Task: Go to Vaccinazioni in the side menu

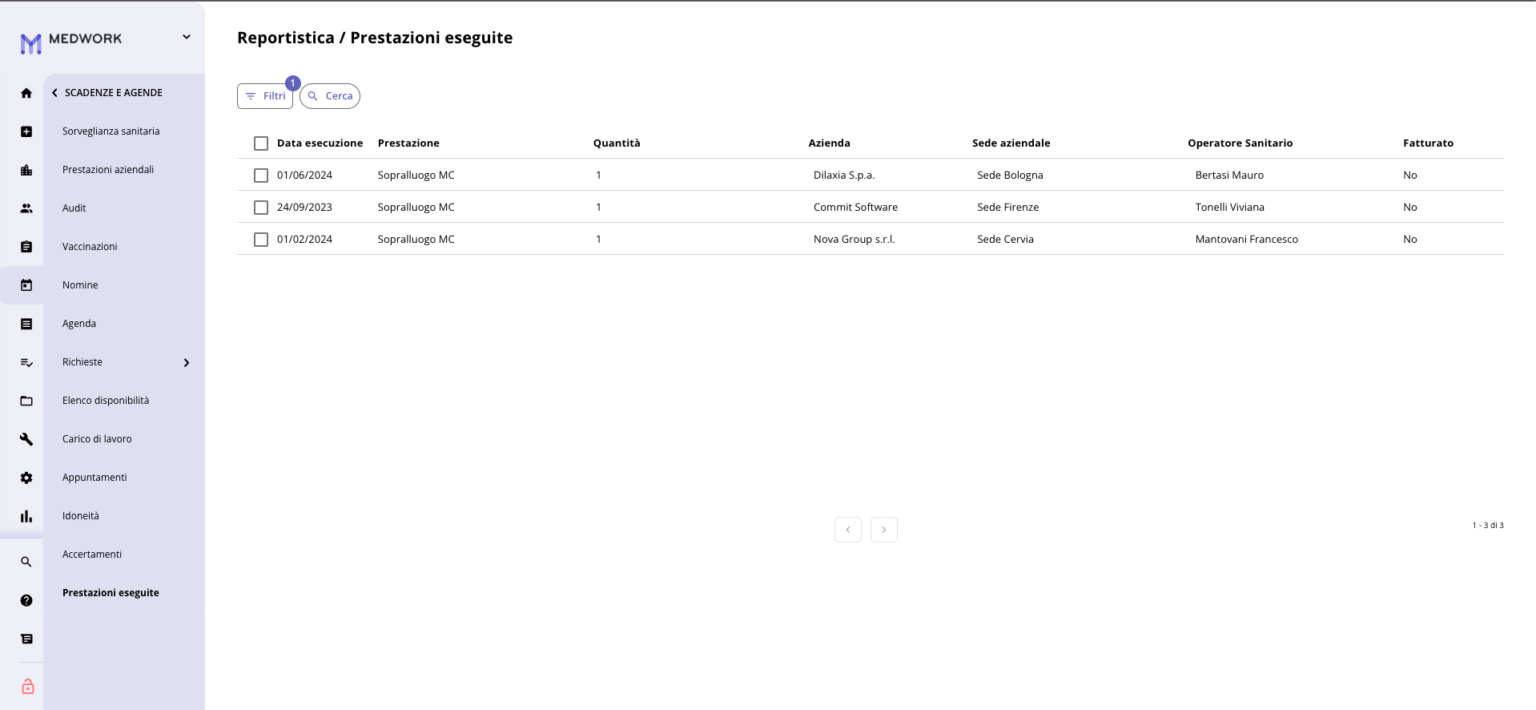Action: pos(89,246)
